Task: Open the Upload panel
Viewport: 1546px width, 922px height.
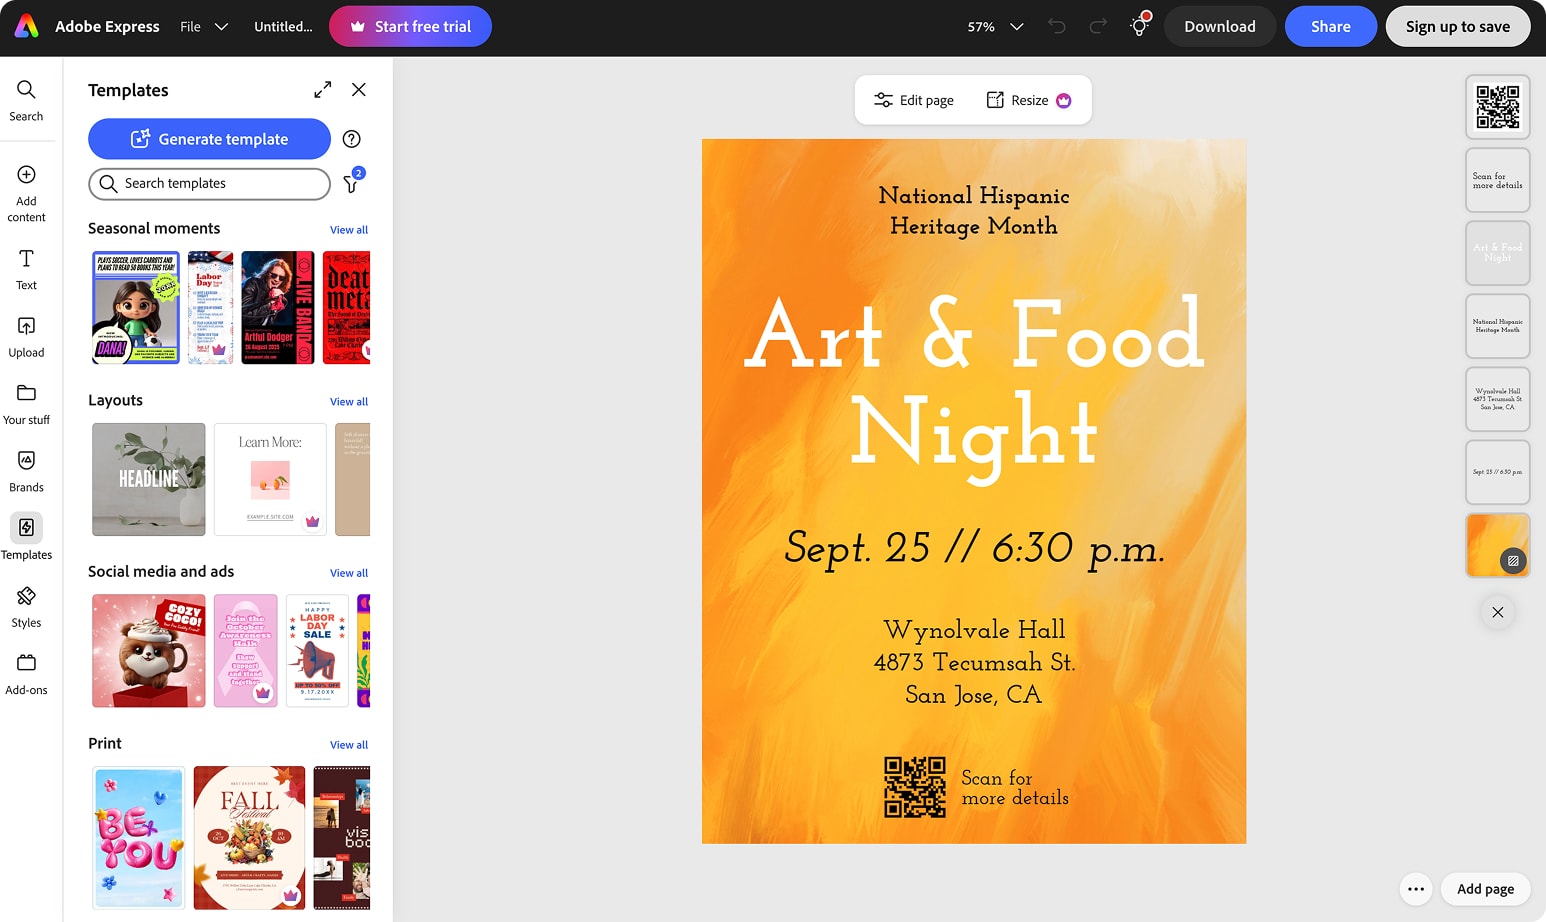Action: (x=26, y=337)
